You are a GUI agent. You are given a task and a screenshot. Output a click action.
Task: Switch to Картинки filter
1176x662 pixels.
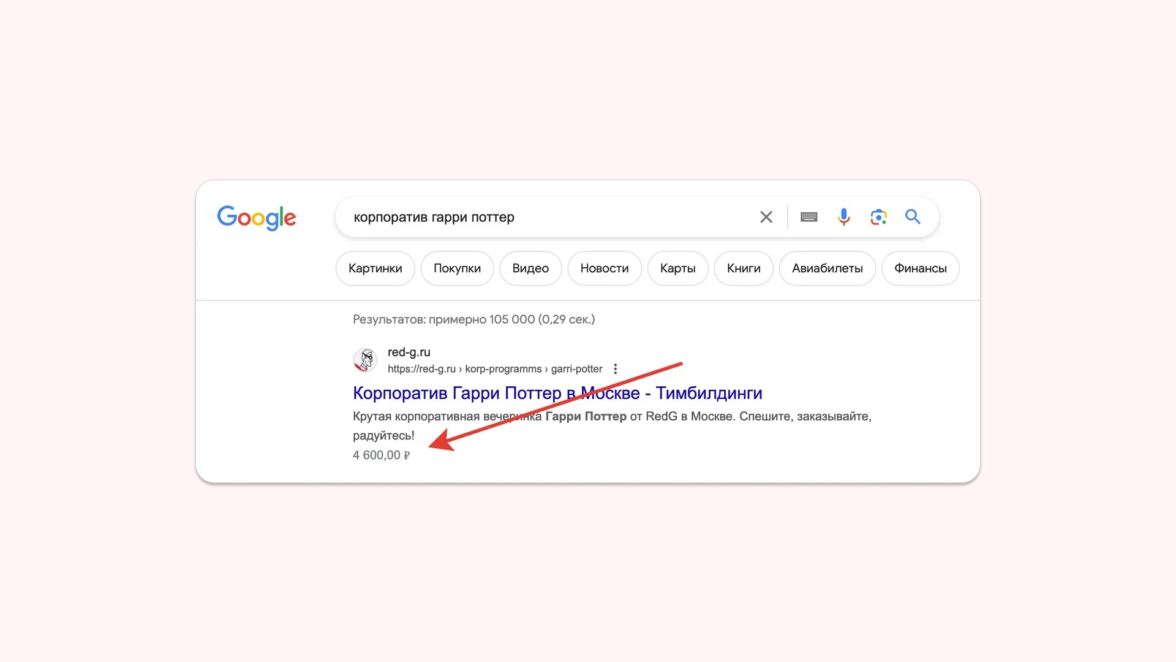[375, 268]
